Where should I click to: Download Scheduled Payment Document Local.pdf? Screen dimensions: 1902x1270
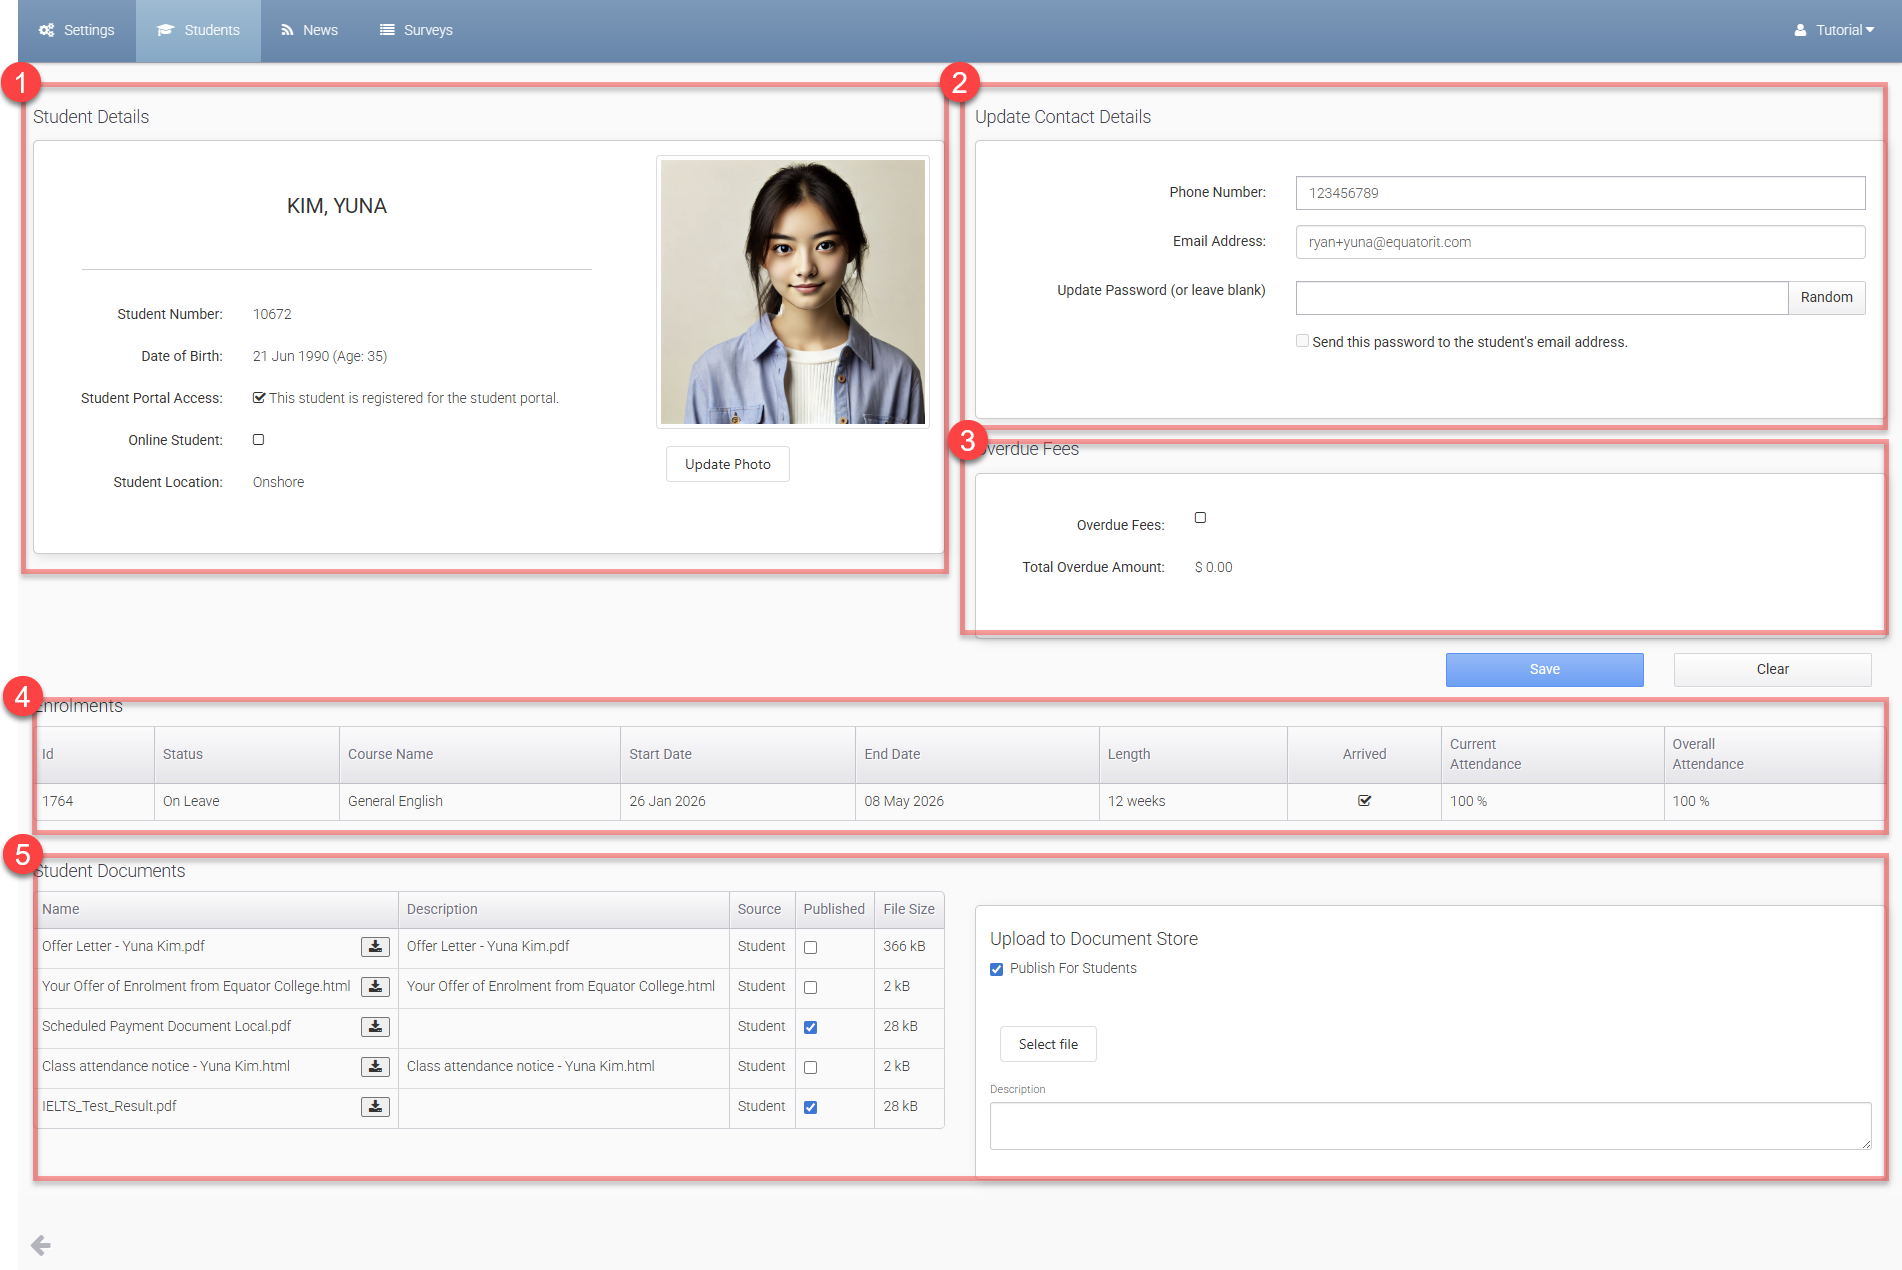(375, 1027)
